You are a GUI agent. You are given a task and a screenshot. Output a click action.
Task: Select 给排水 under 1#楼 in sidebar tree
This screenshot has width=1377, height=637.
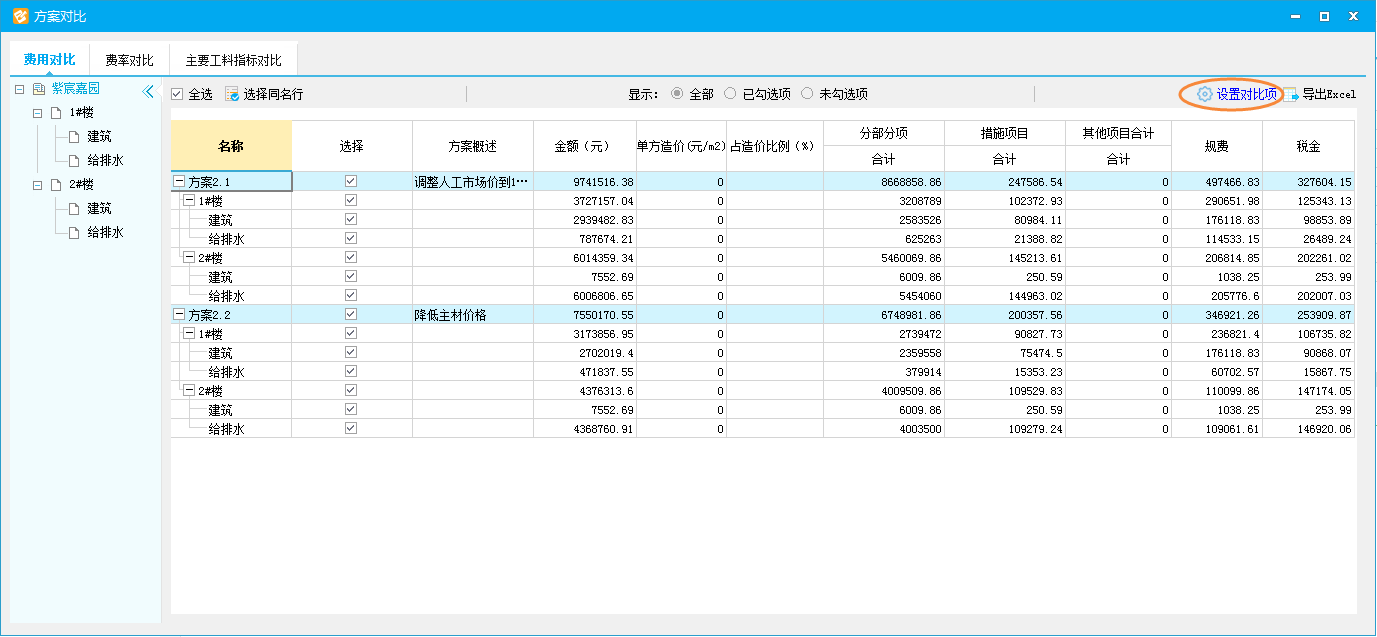coord(105,161)
